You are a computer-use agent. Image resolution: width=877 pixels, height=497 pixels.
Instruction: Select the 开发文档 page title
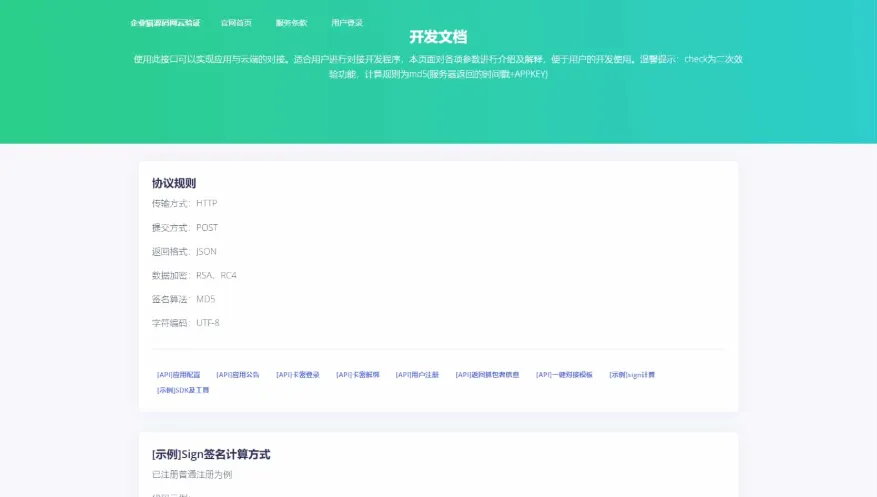(x=438, y=37)
